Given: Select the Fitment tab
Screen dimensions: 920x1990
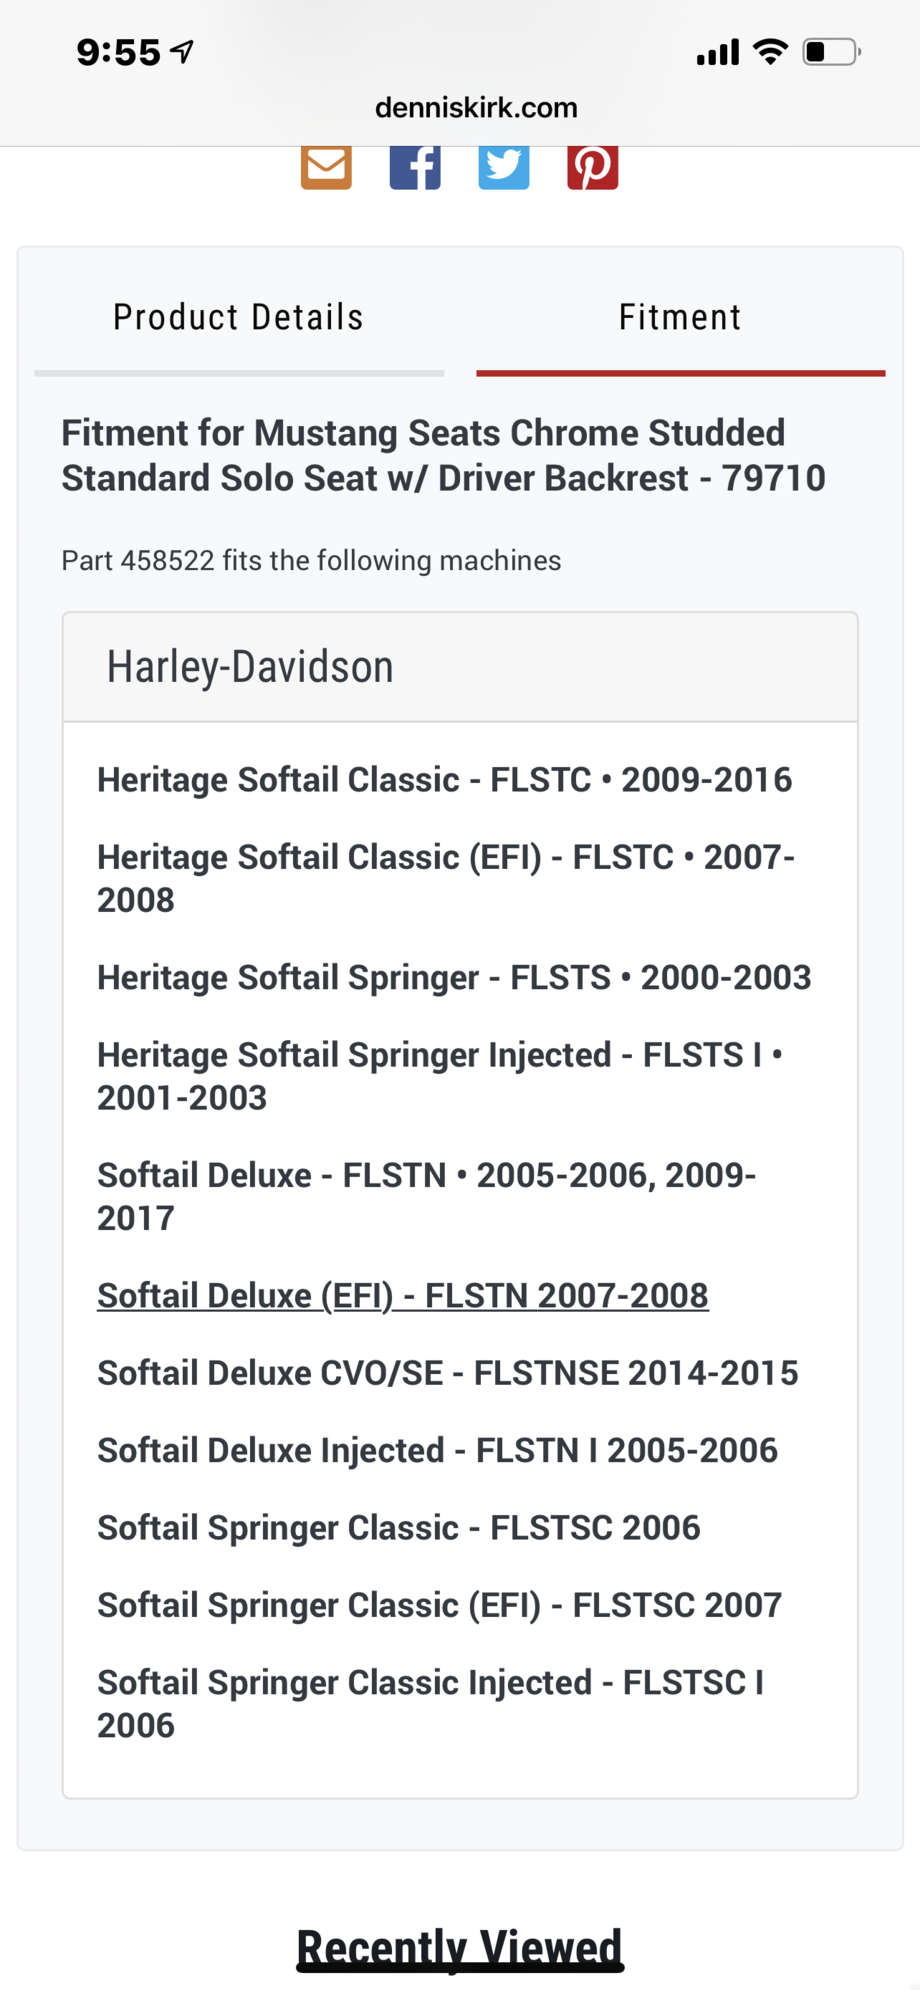Looking at the screenshot, I should pos(680,318).
